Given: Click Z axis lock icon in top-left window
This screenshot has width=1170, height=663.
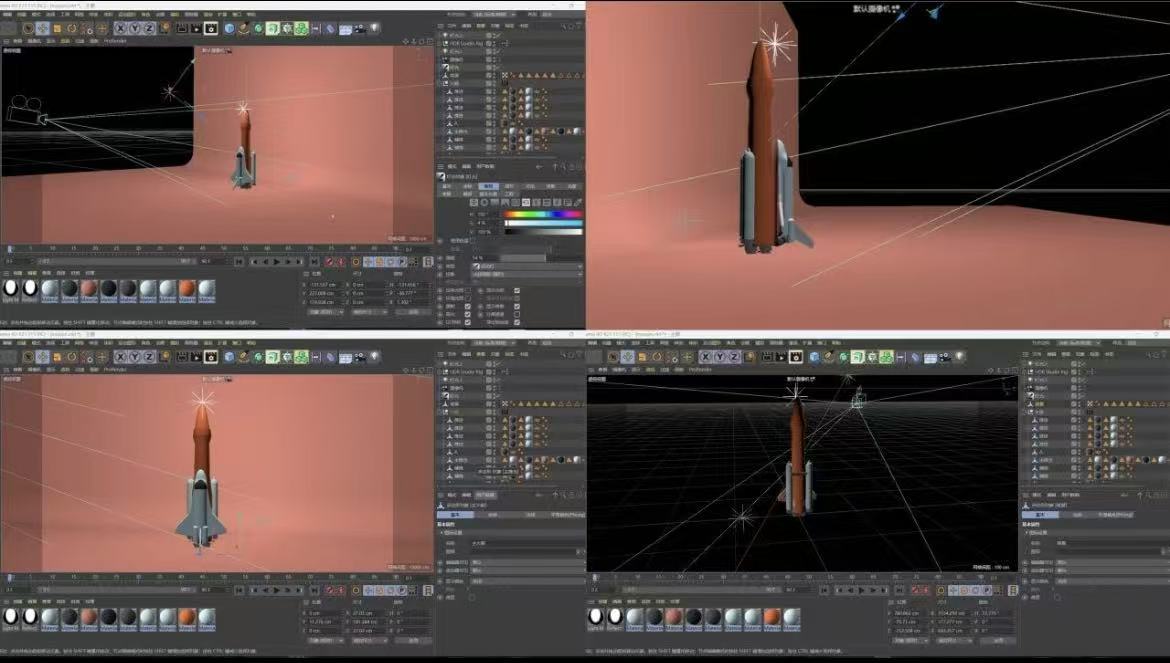Looking at the screenshot, I should [x=150, y=28].
